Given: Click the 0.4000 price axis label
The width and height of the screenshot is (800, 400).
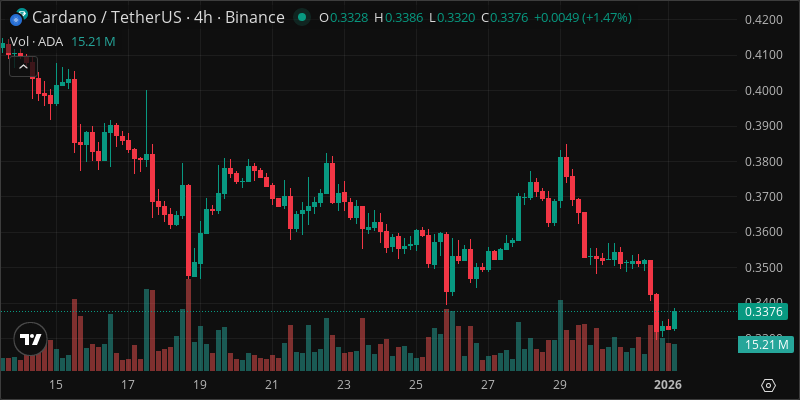Looking at the screenshot, I should (x=764, y=91).
